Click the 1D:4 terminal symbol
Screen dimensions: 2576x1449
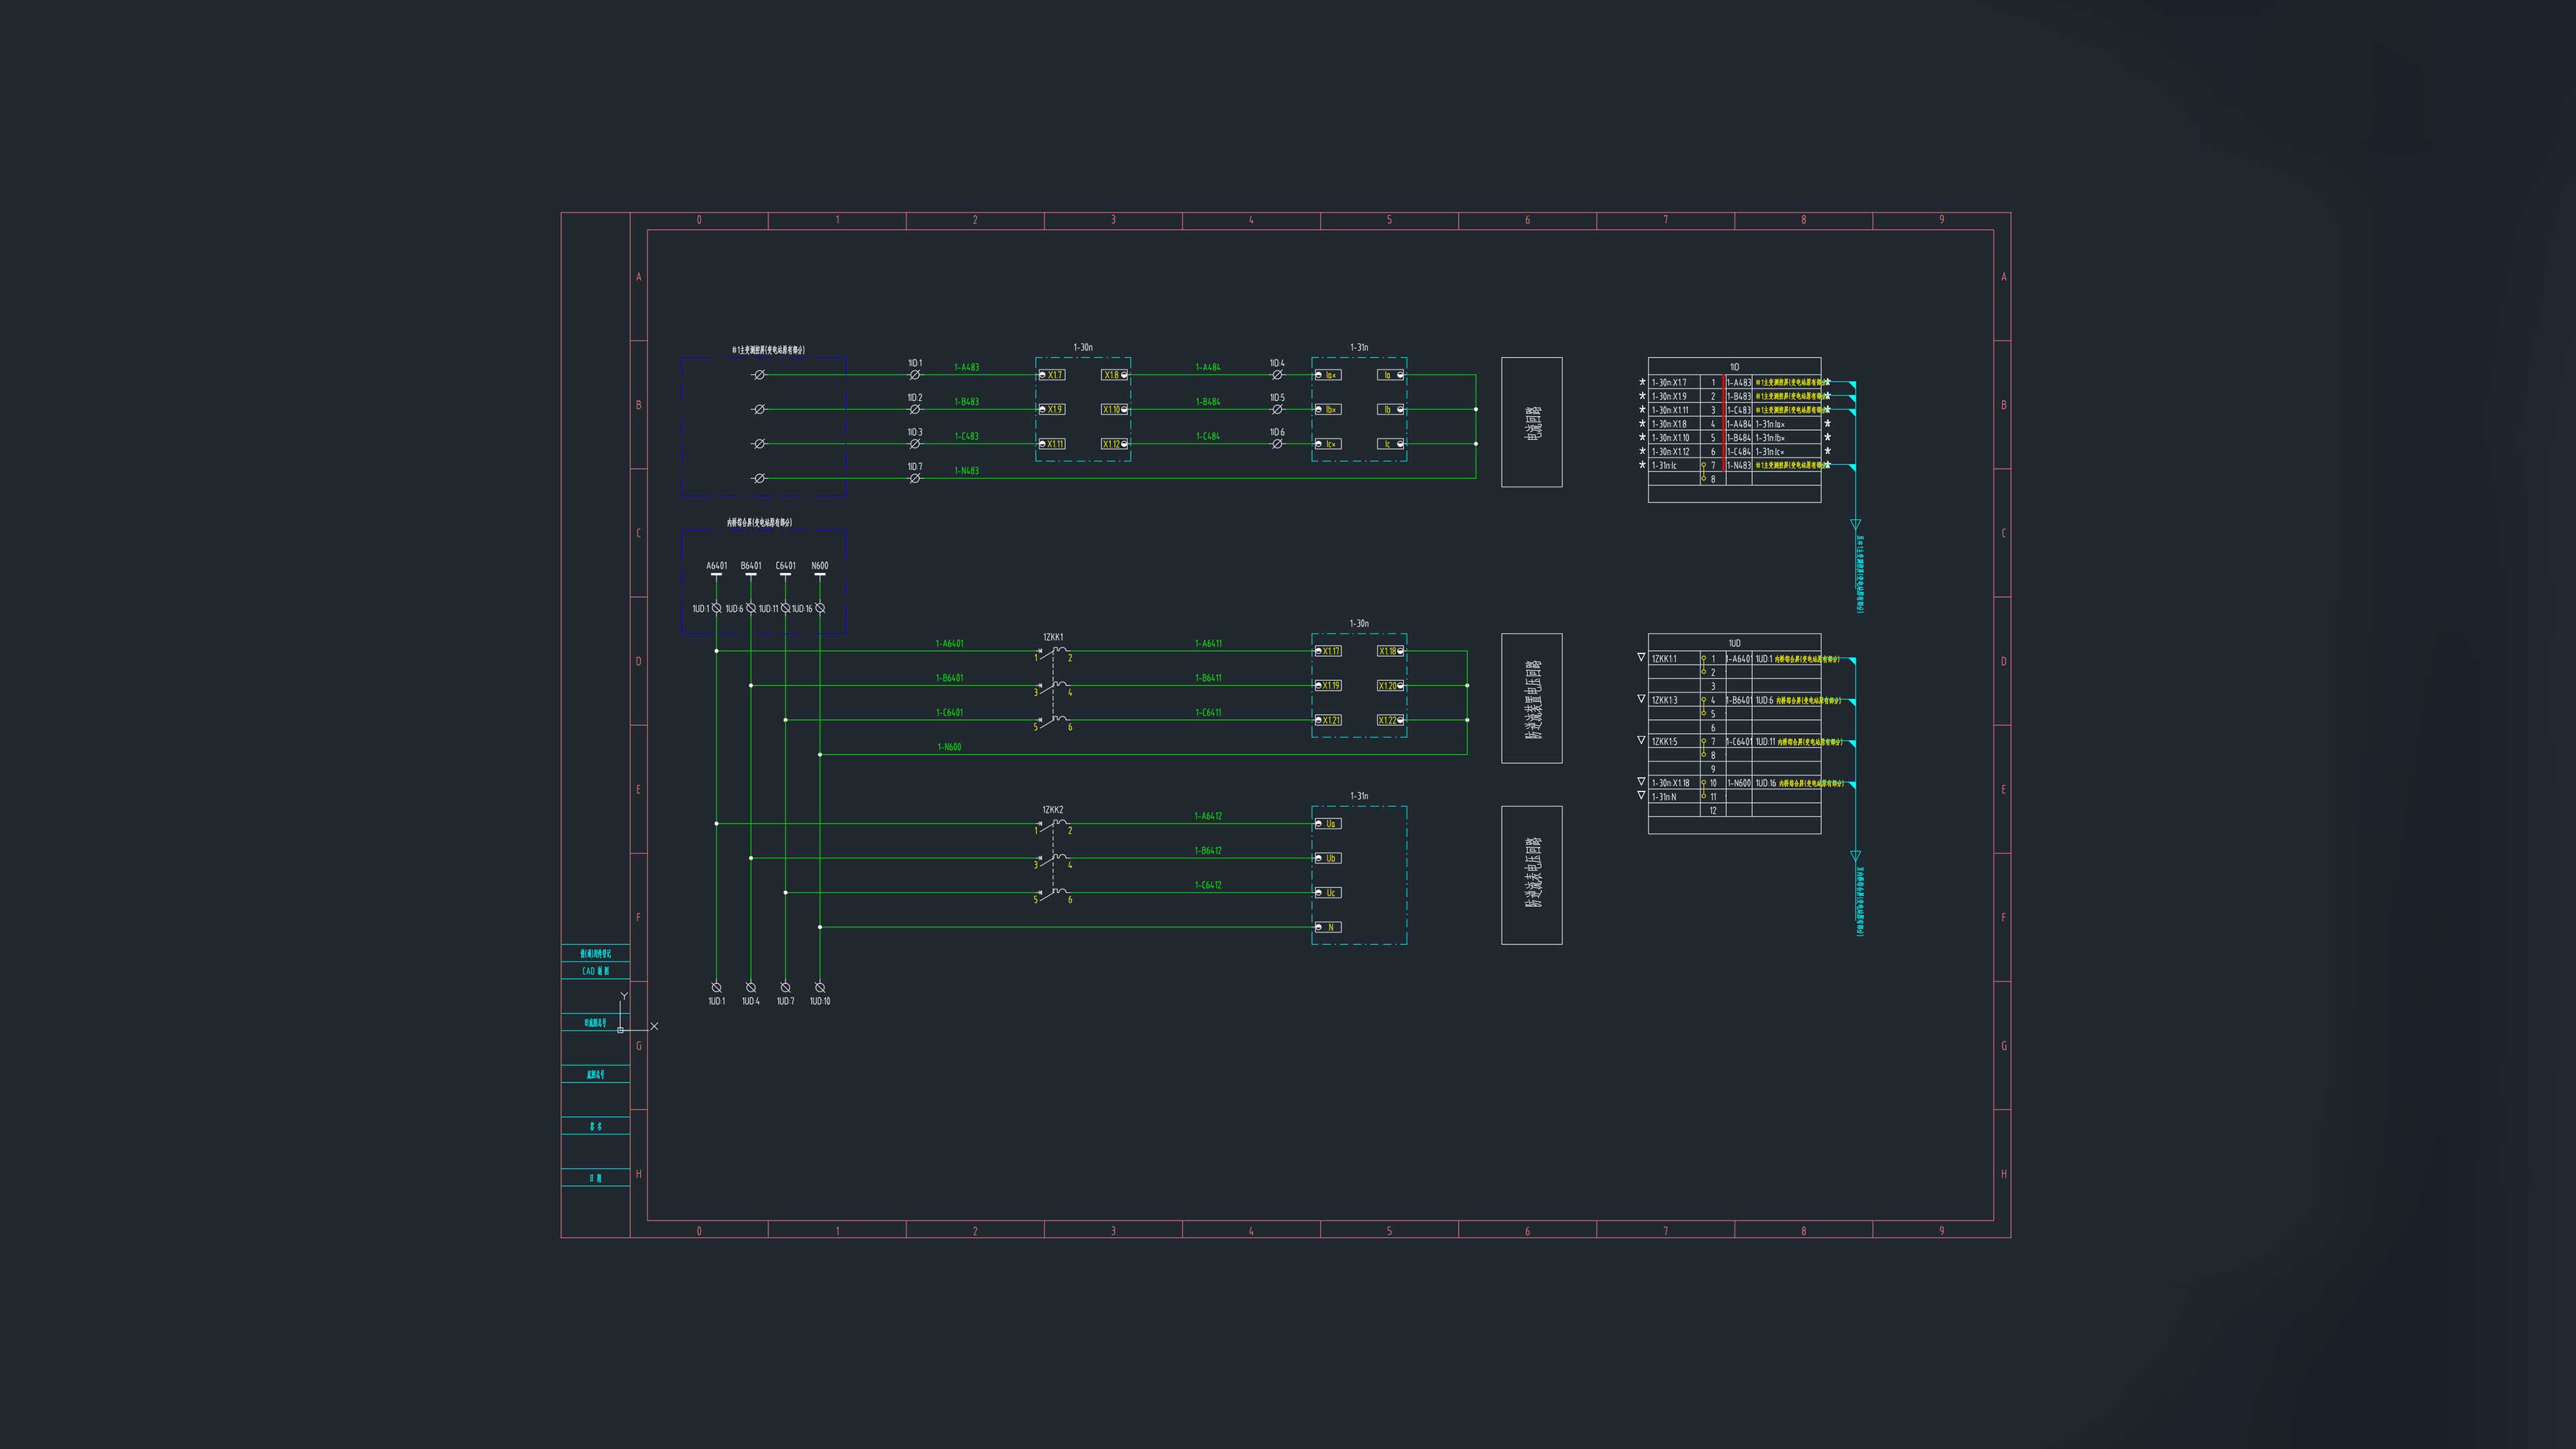[x=1277, y=375]
